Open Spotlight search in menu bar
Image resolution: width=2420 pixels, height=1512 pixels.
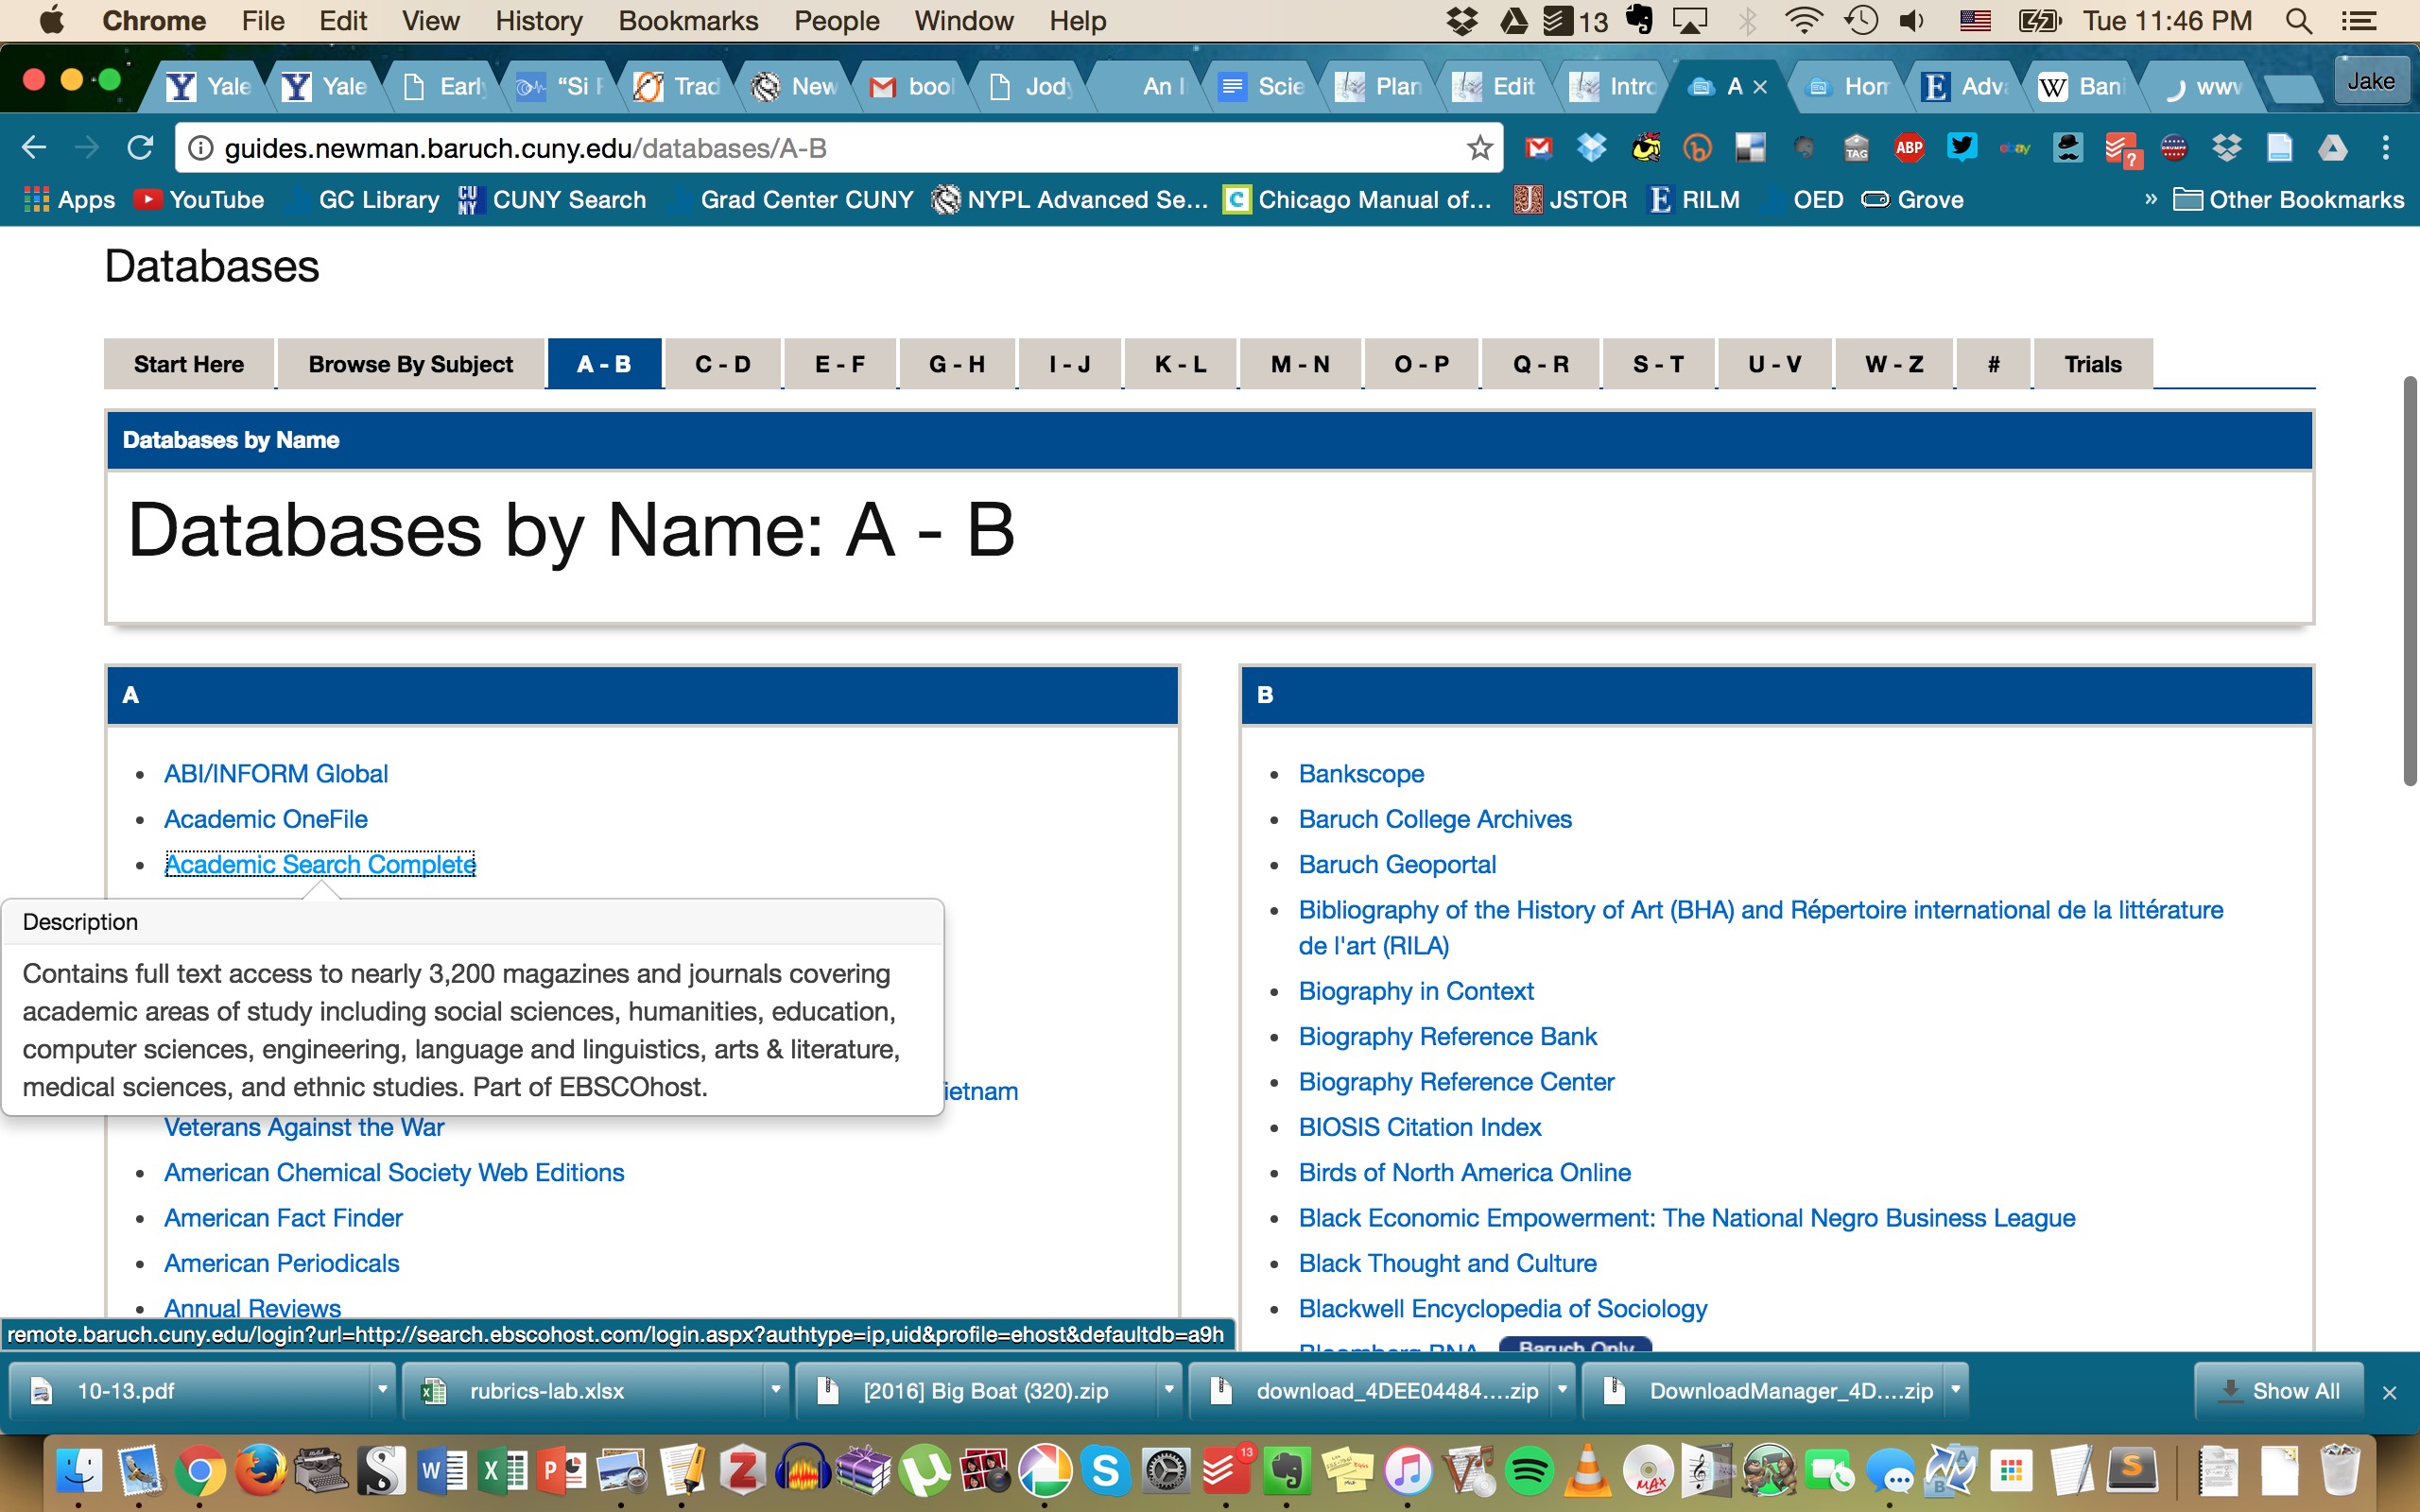(2299, 21)
